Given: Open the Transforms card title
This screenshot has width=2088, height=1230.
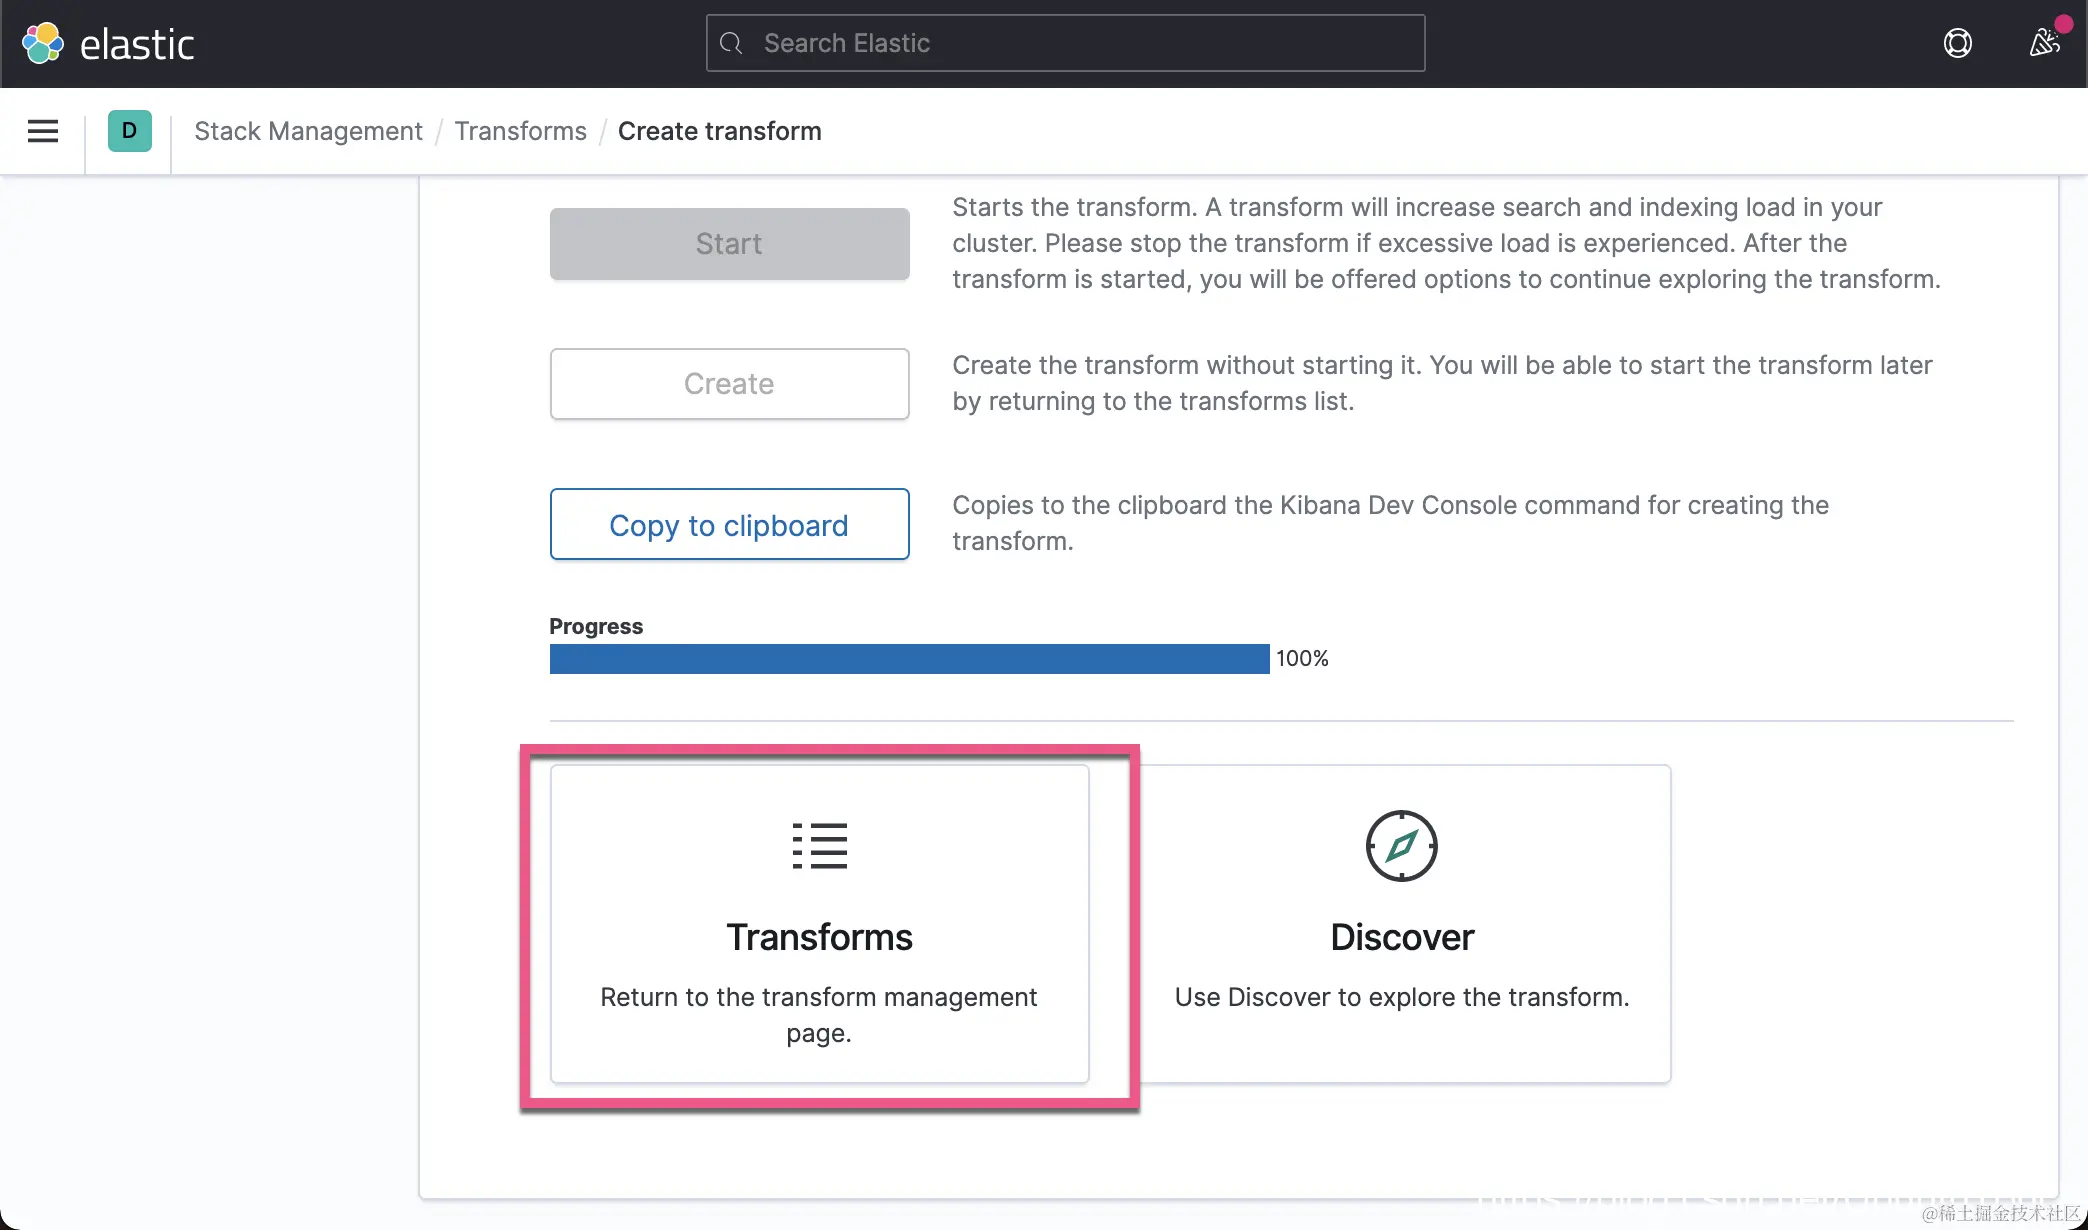Looking at the screenshot, I should click(819, 937).
